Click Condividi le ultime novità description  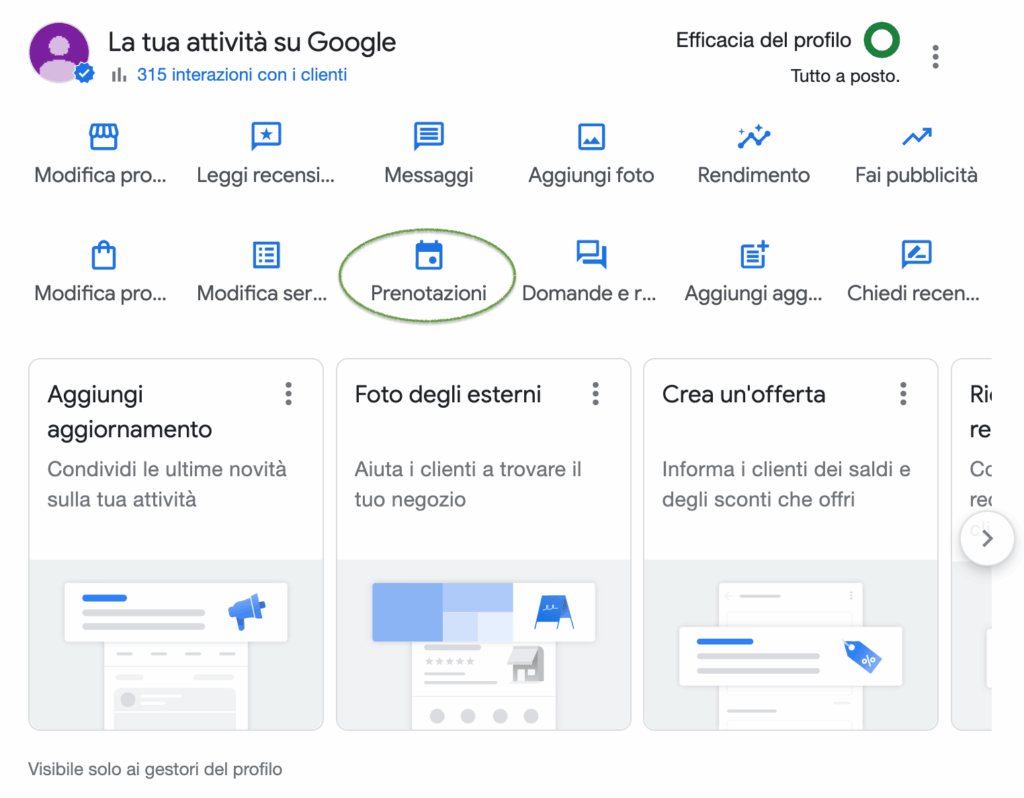(167, 485)
